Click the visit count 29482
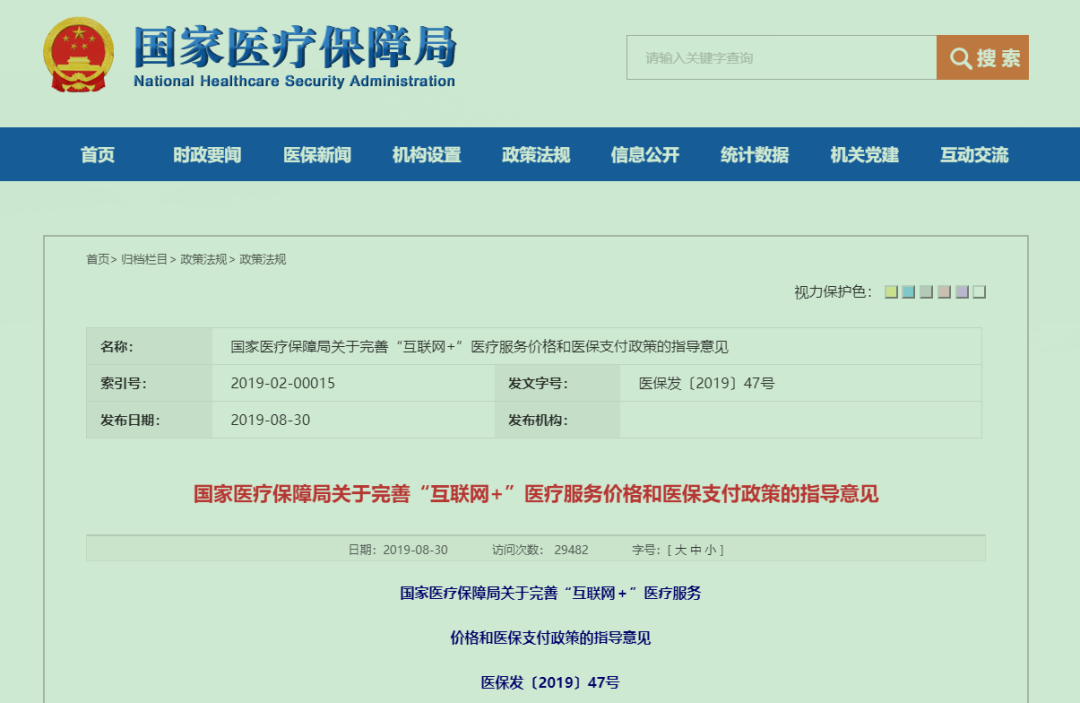 point(571,550)
